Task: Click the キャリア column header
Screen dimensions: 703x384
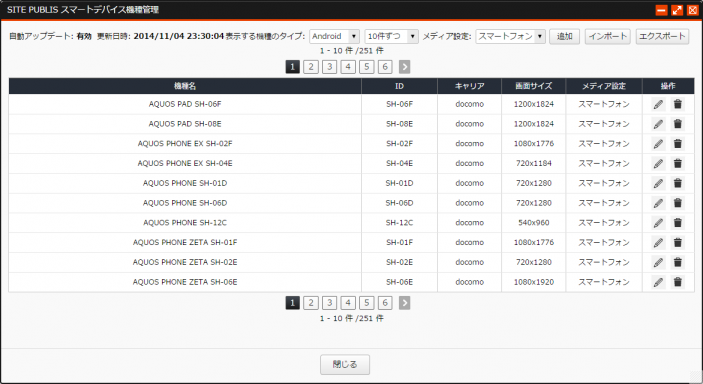Action: click(469, 86)
